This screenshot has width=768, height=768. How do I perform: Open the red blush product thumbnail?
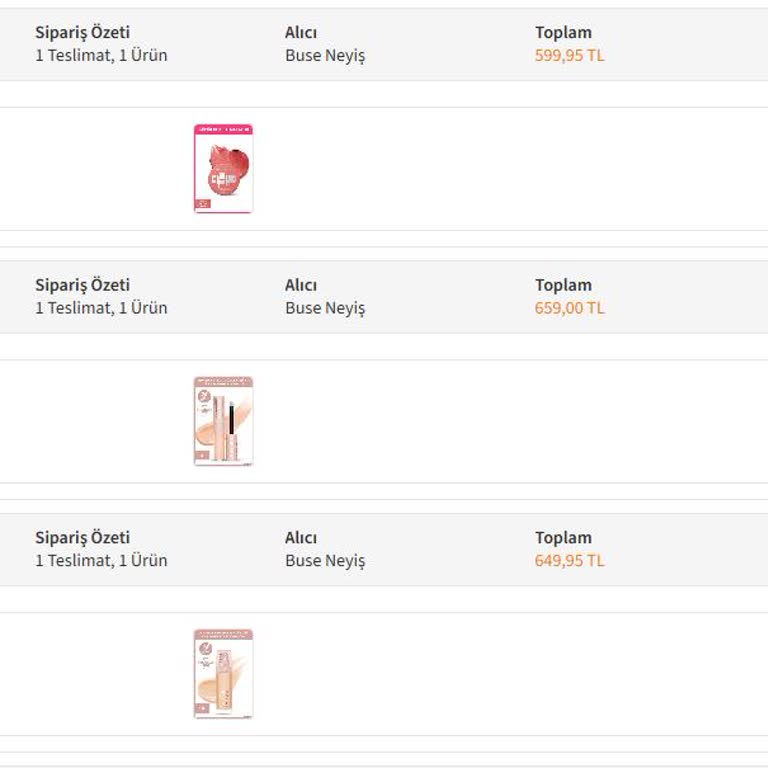click(223, 168)
